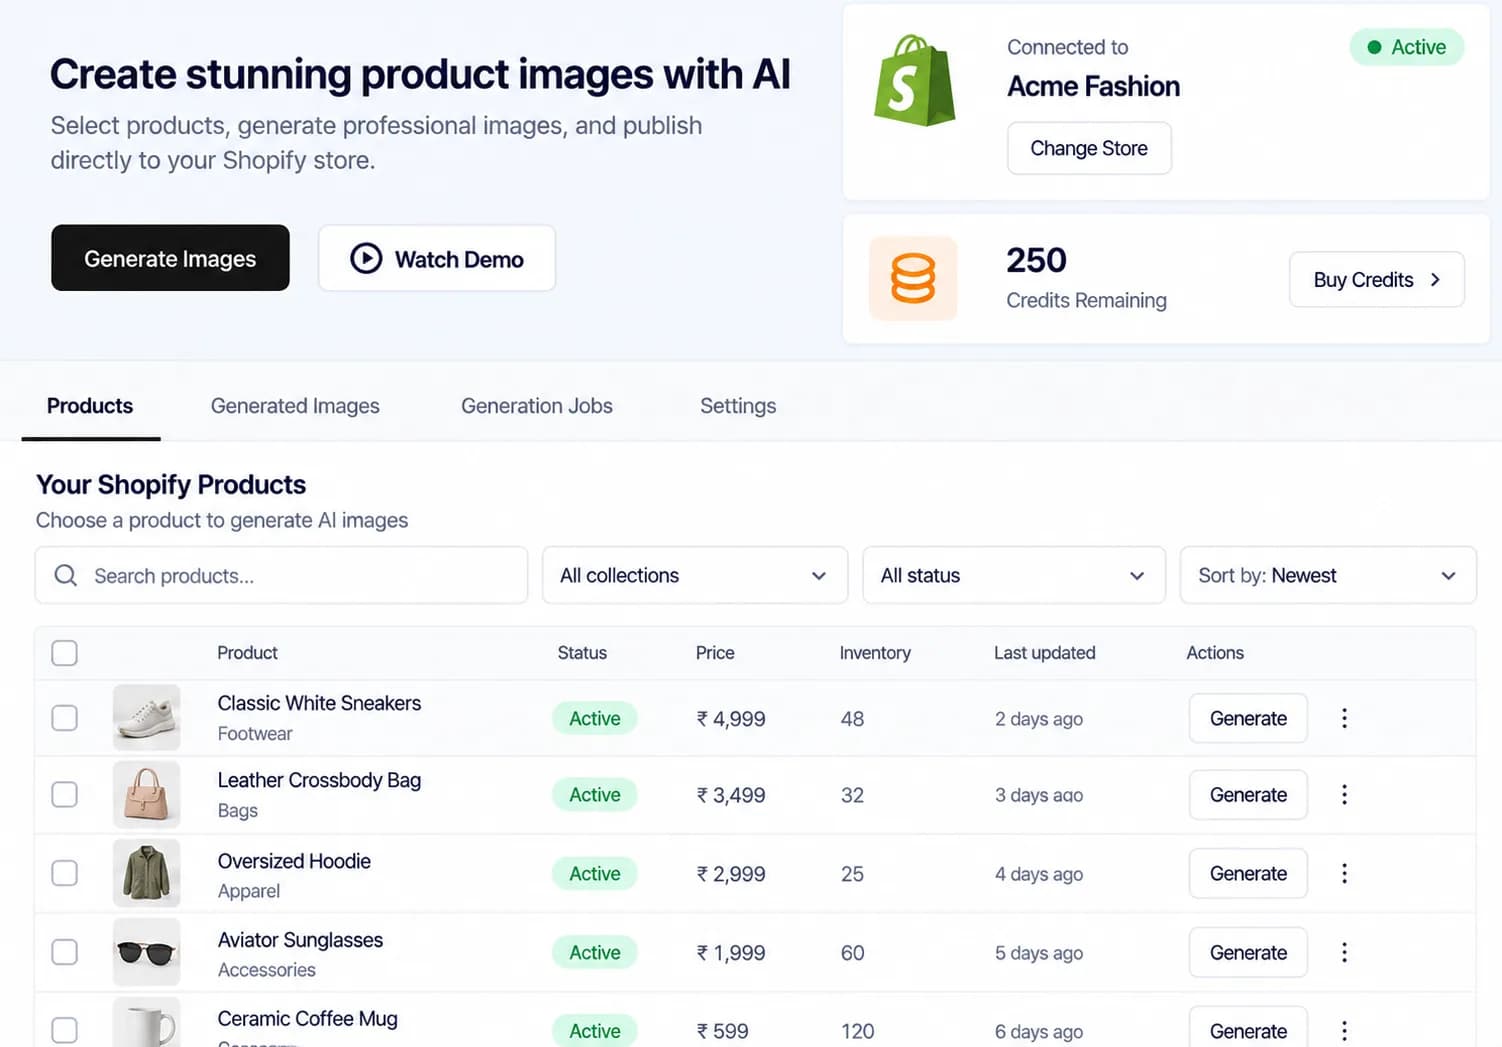The image size is (1502, 1047).
Task: Click Generate for Aviator Sunglasses
Action: tap(1248, 952)
